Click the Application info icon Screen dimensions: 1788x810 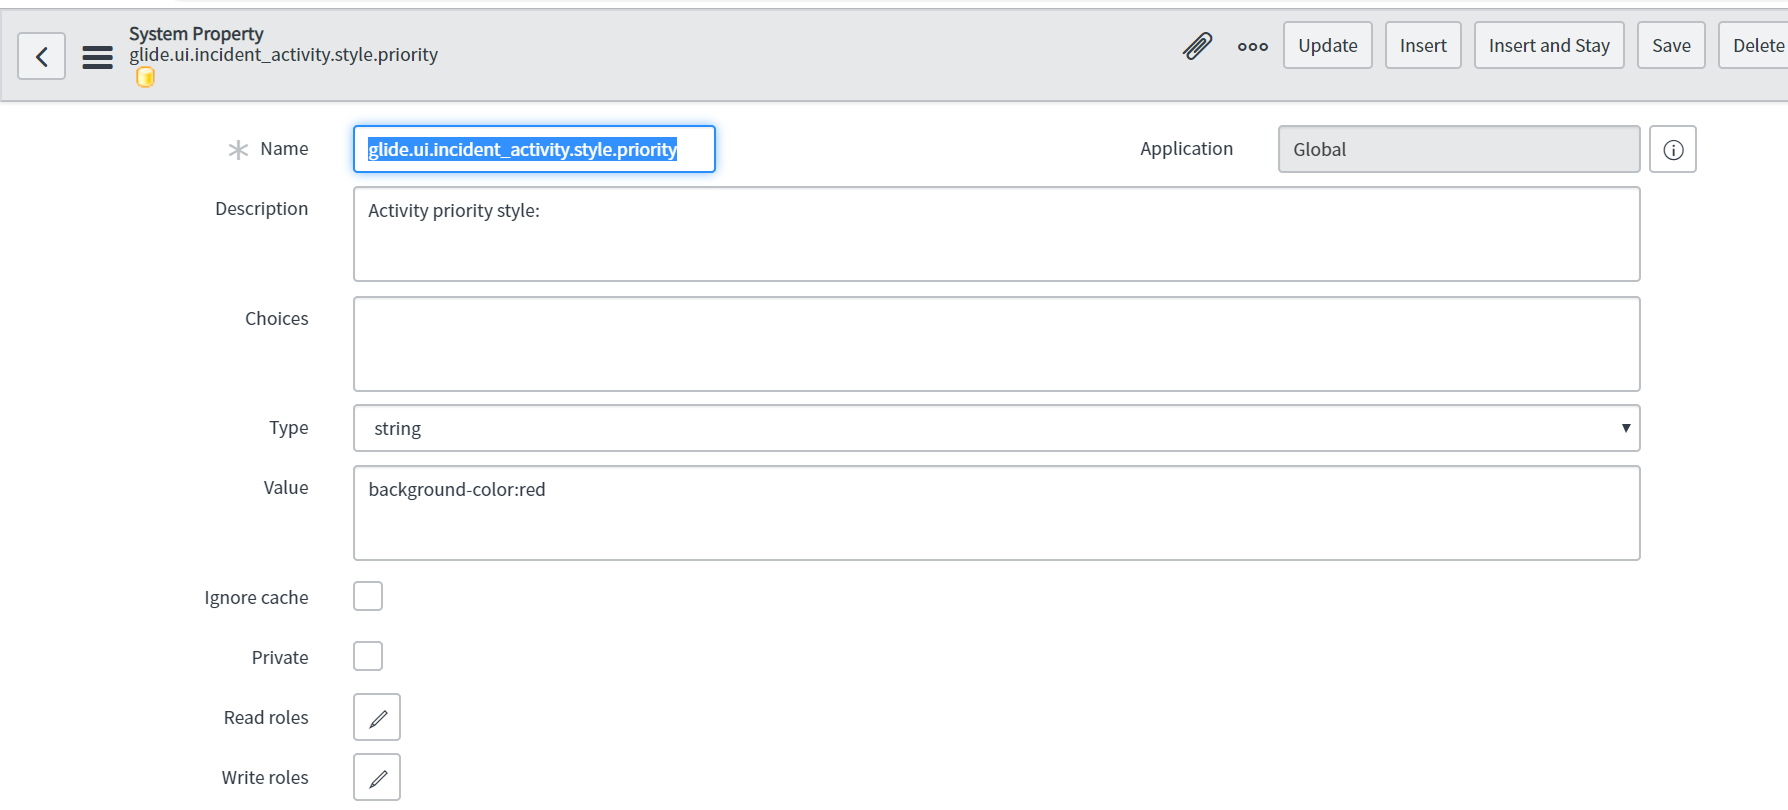point(1673,149)
